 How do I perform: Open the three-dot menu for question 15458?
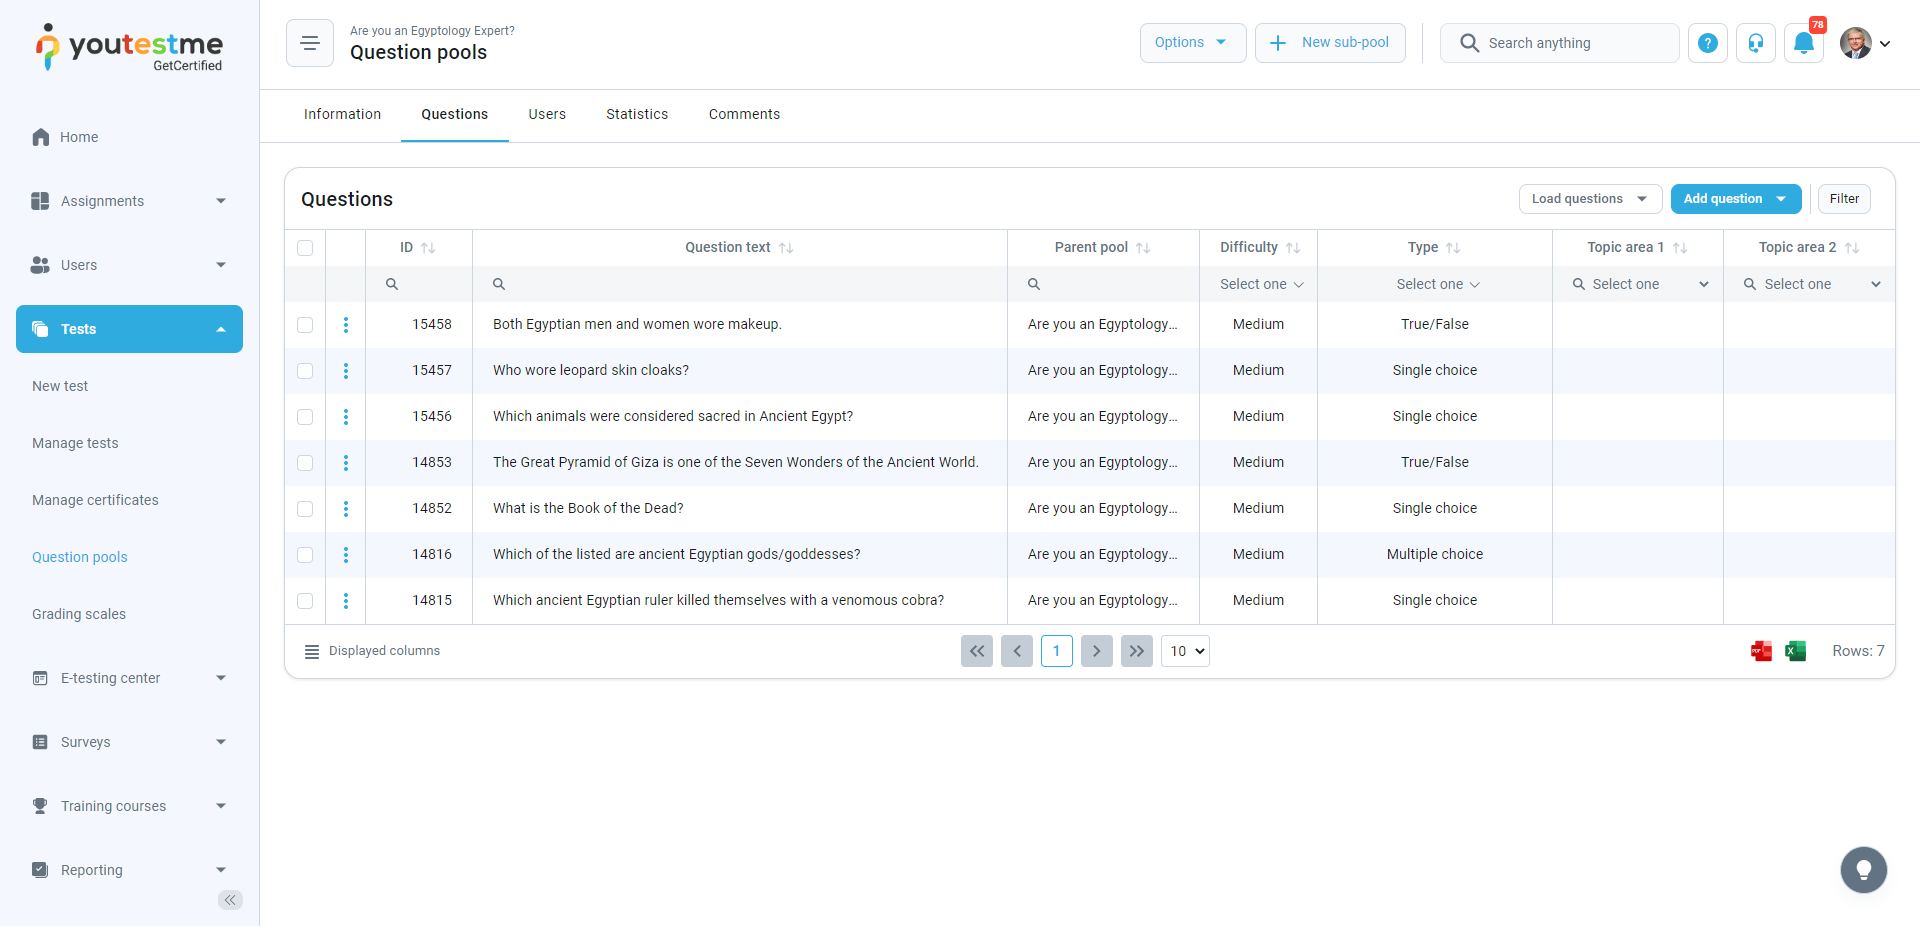(x=346, y=325)
